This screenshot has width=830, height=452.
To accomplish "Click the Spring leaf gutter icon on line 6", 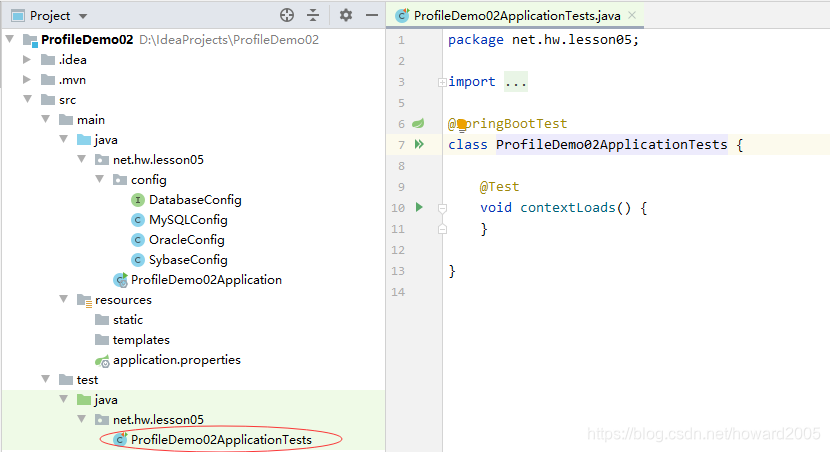I will 418,123.
